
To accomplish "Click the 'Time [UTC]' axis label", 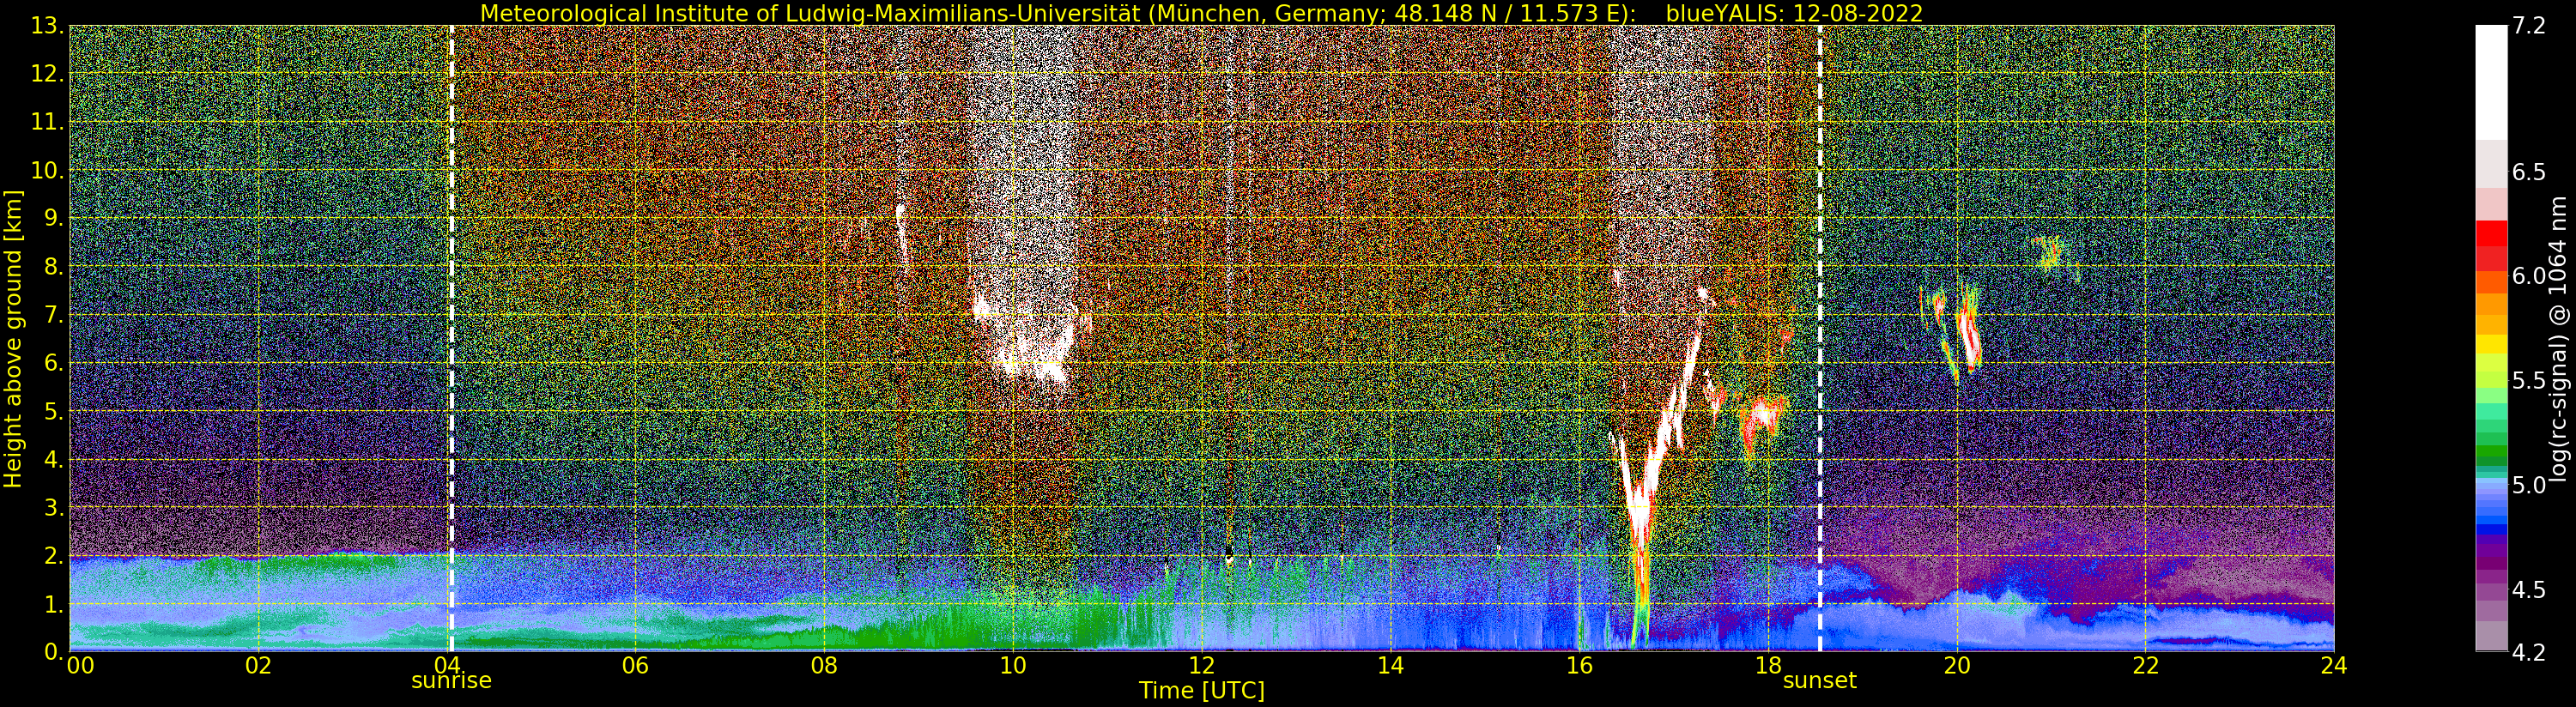I will [1201, 690].
